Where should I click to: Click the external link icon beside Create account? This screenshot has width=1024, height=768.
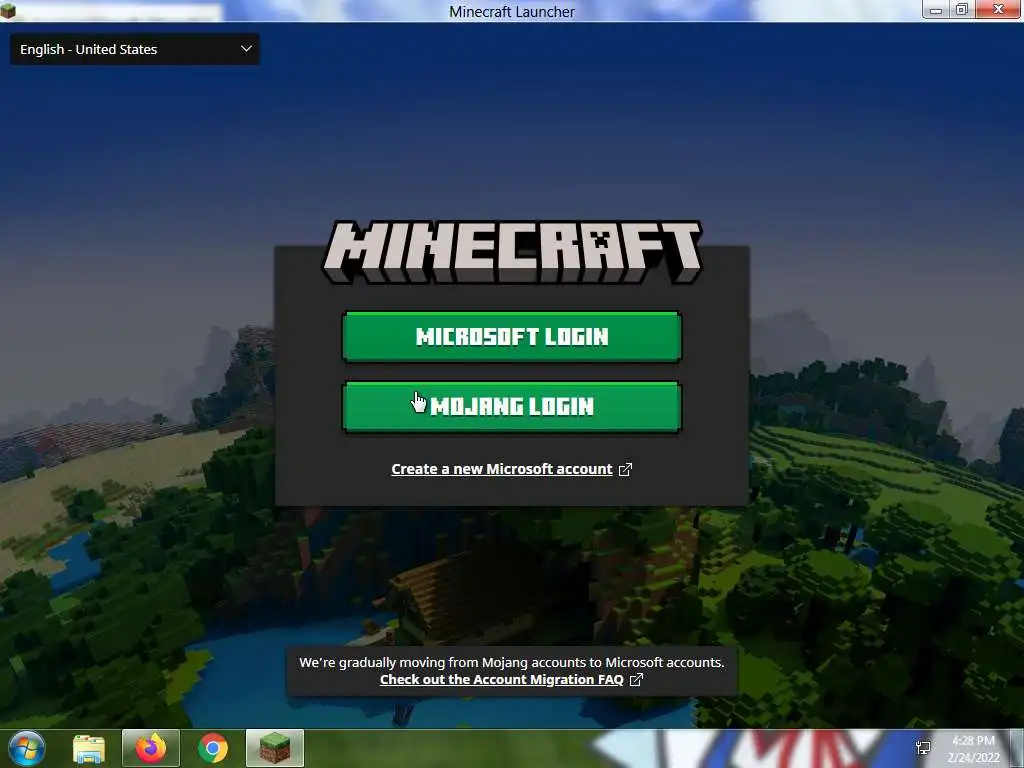point(625,470)
